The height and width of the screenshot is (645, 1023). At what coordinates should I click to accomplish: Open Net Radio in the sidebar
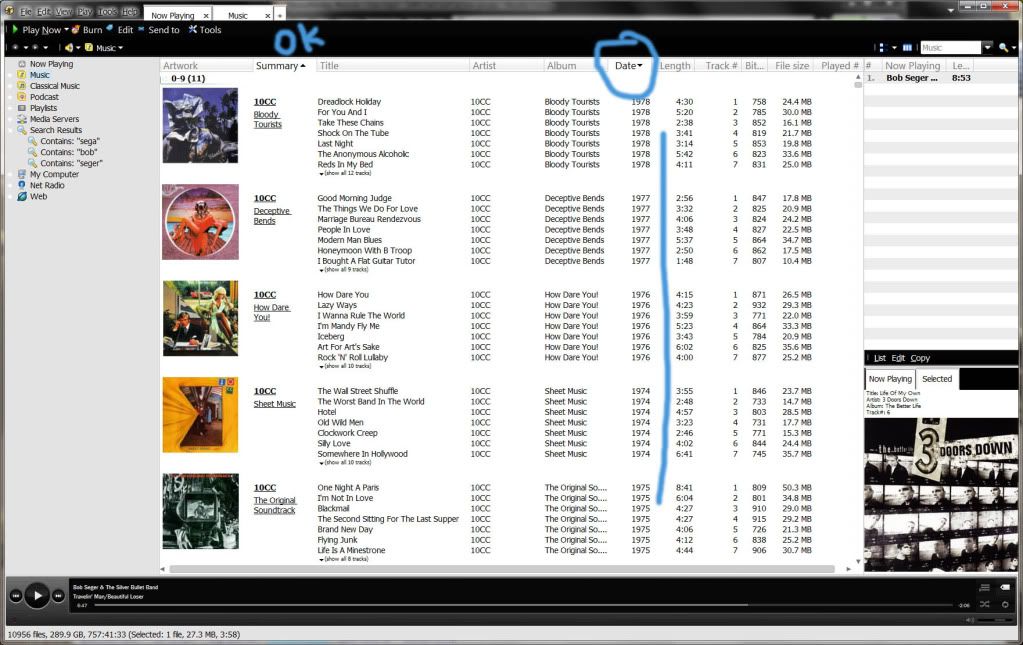pos(46,185)
